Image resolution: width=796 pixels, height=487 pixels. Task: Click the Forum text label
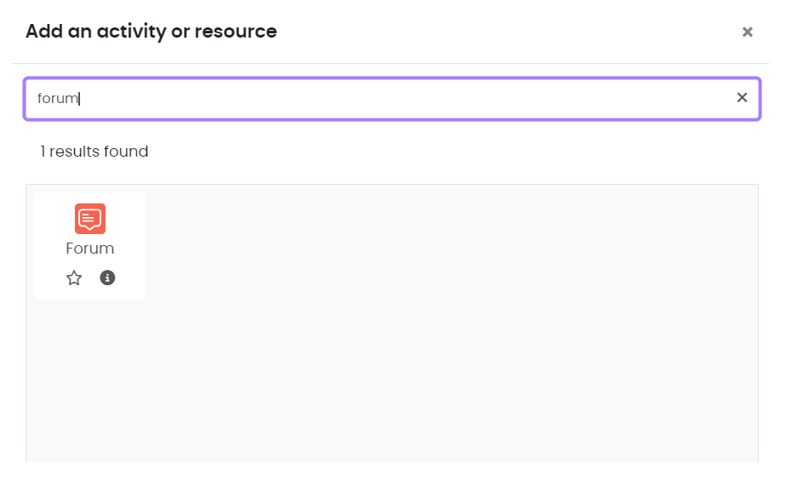coord(90,248)
